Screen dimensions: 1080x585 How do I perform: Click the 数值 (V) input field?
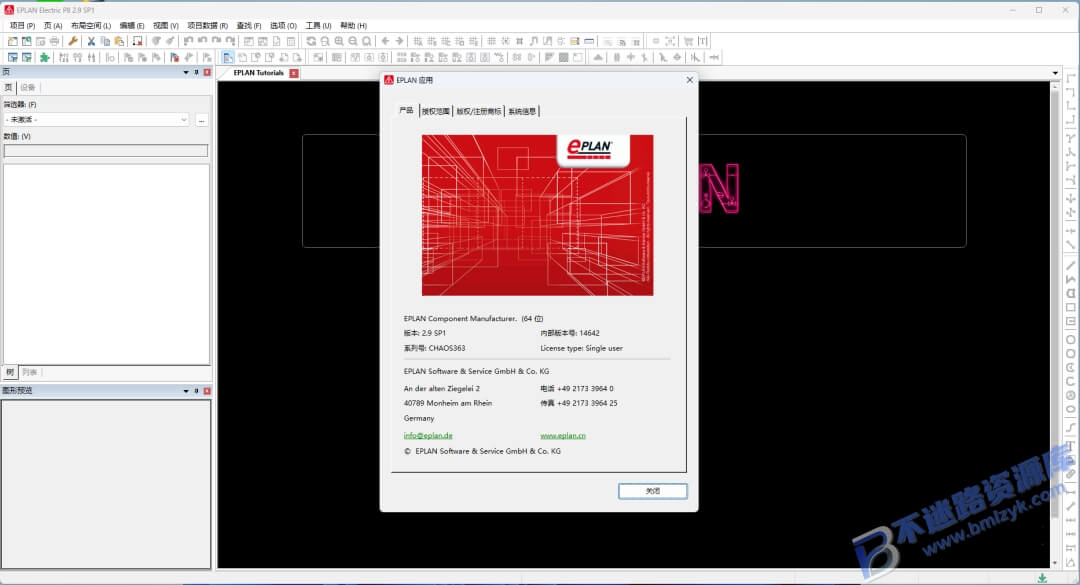pos(105,150)
